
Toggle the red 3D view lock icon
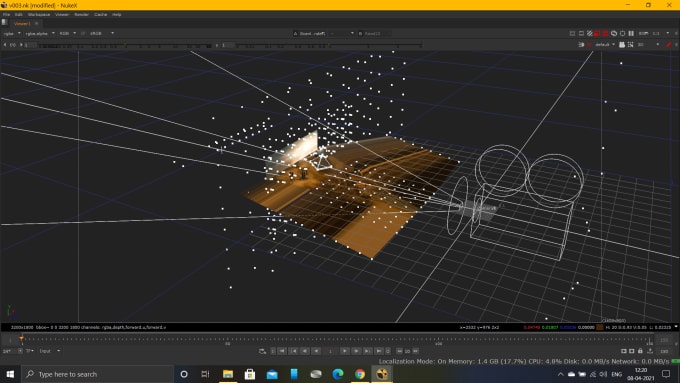[x=590, y=45]
